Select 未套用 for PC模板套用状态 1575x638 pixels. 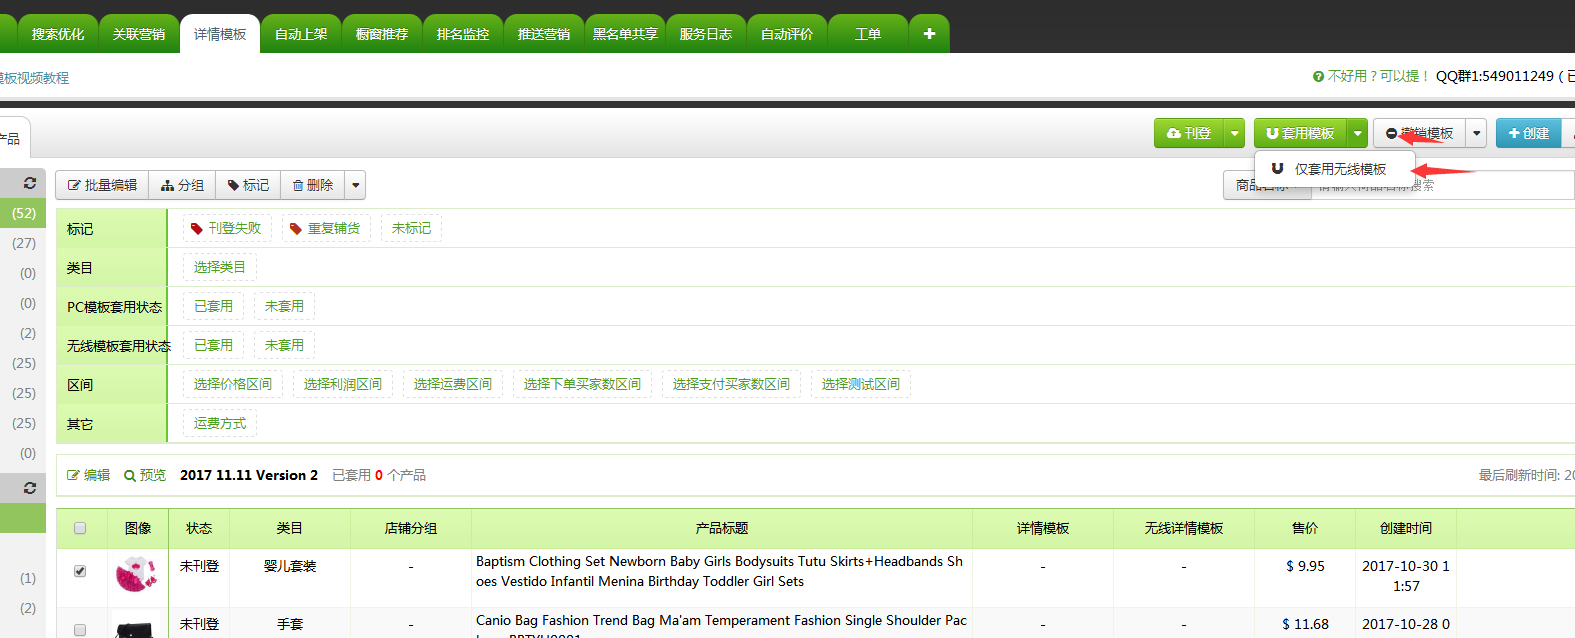click(x=284, y=306)
